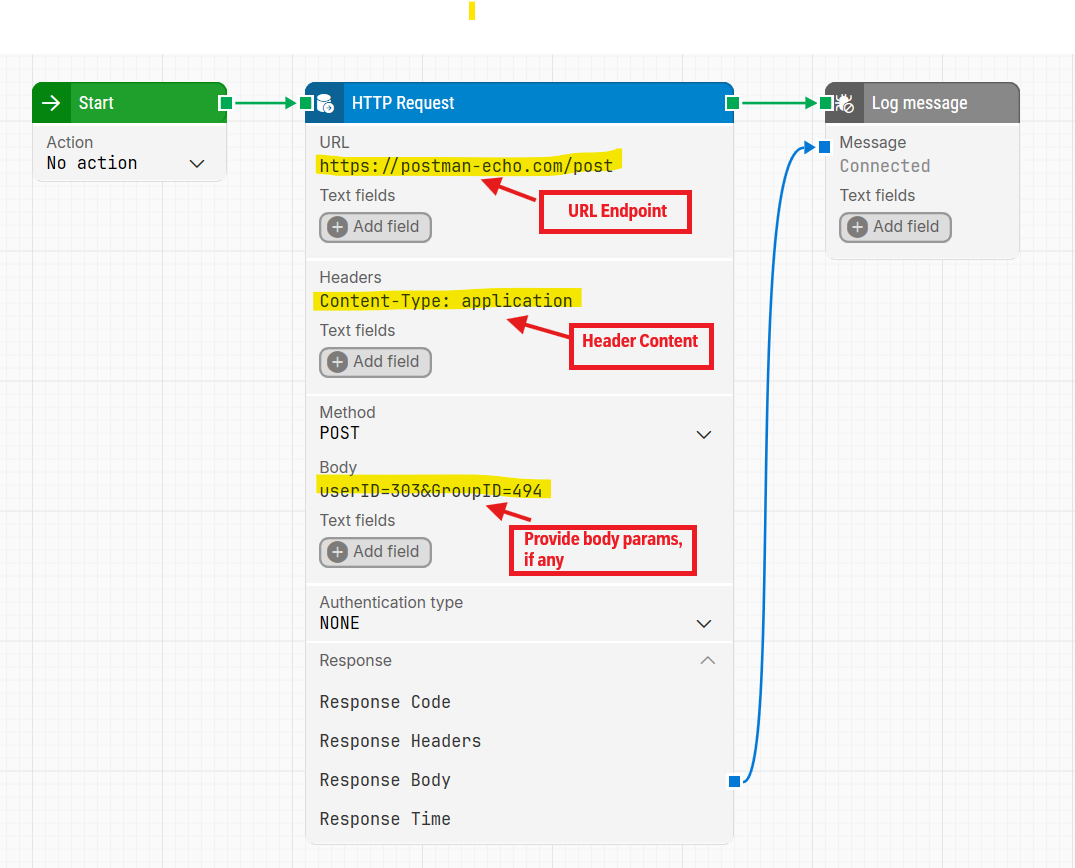This screenshot has height=868, width=1075.
Task: Select the Log message node title
Action: 919,103
